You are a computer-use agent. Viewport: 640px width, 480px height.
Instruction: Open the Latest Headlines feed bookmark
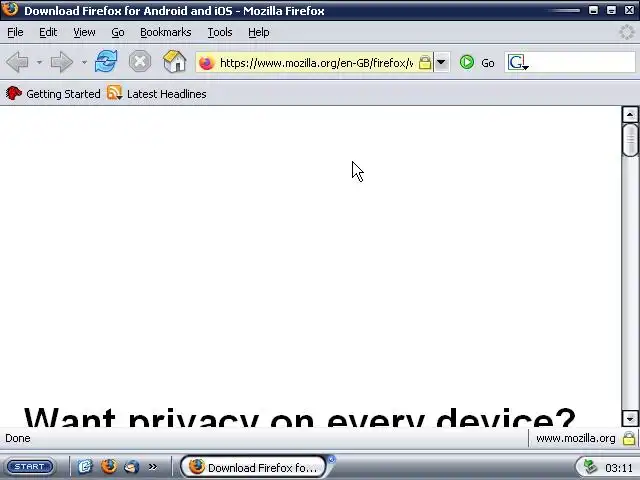click(x=157, y=94)
